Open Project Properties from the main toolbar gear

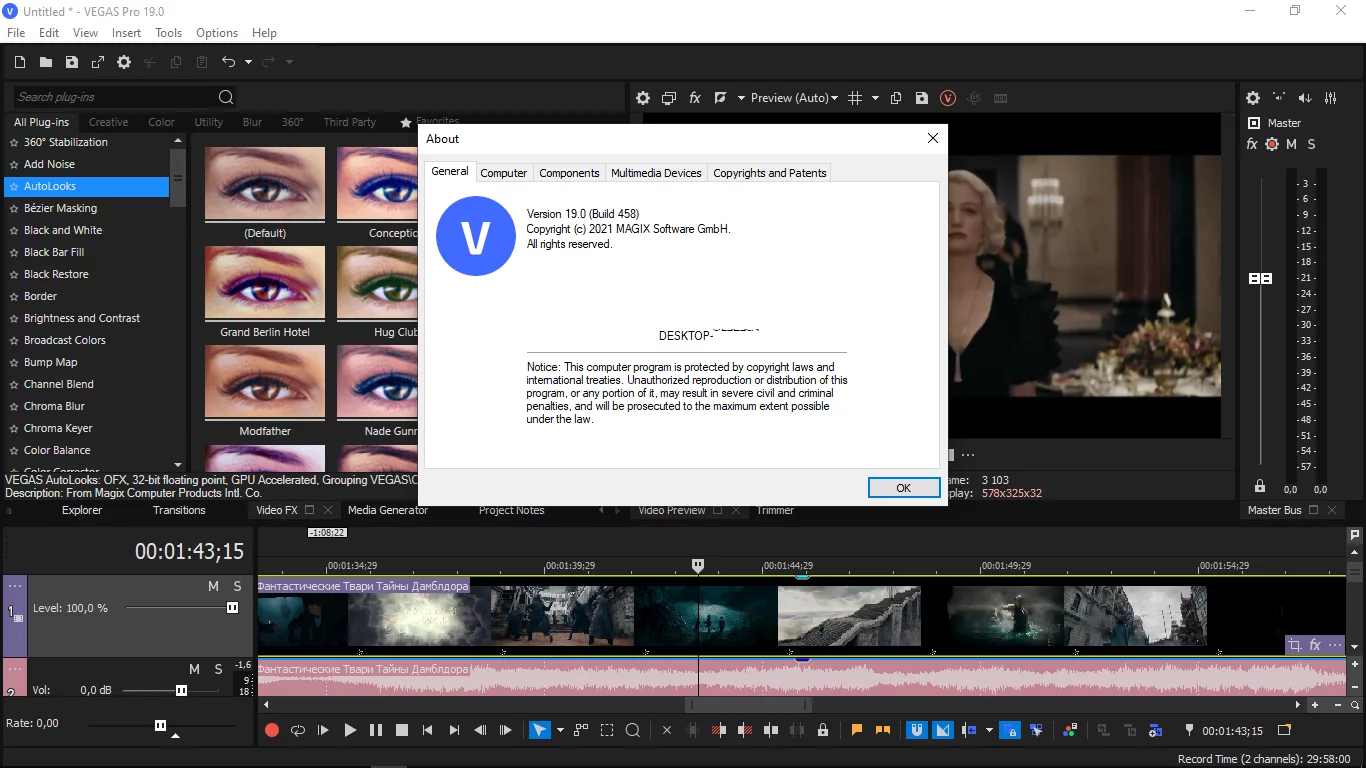point(124,62)
